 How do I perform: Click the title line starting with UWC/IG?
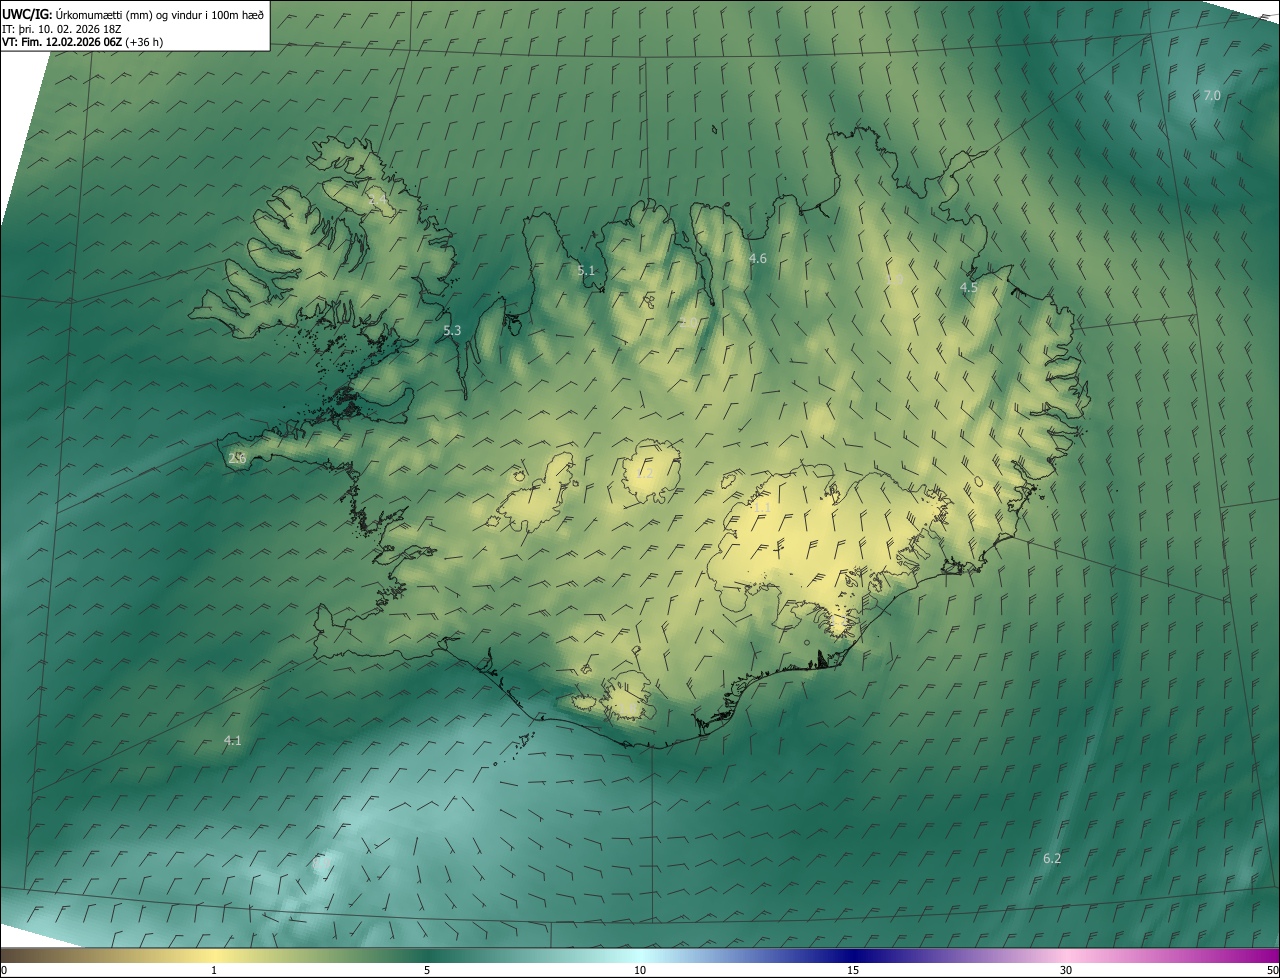131,15
